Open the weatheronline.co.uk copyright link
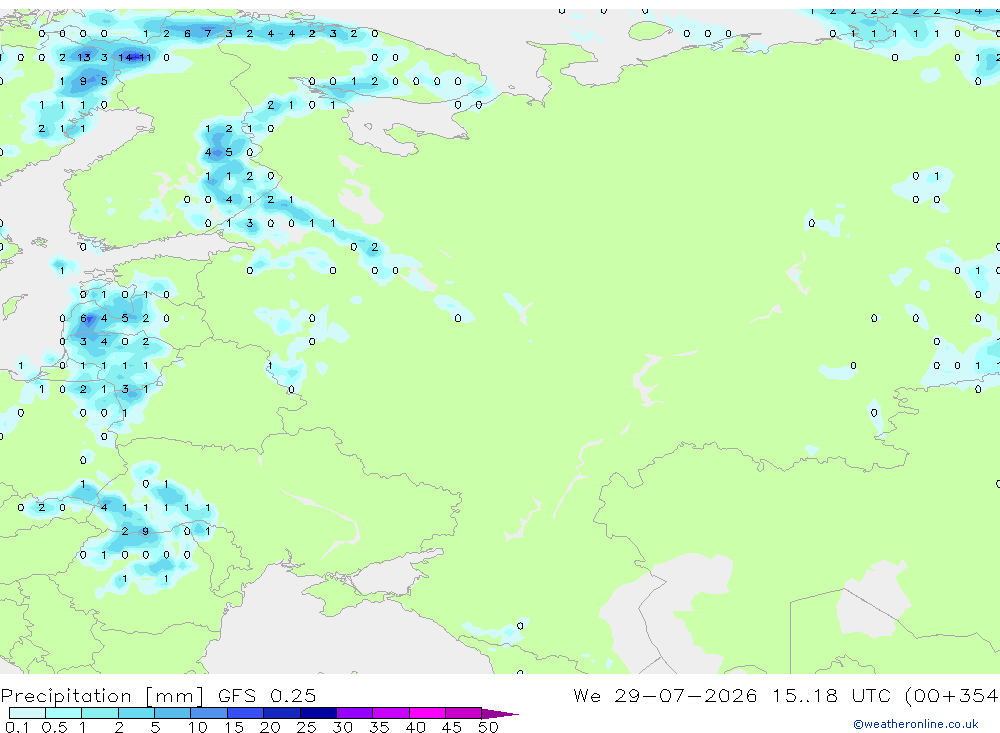The height and width of the screenshot is (733, 1000). point(915,724)
